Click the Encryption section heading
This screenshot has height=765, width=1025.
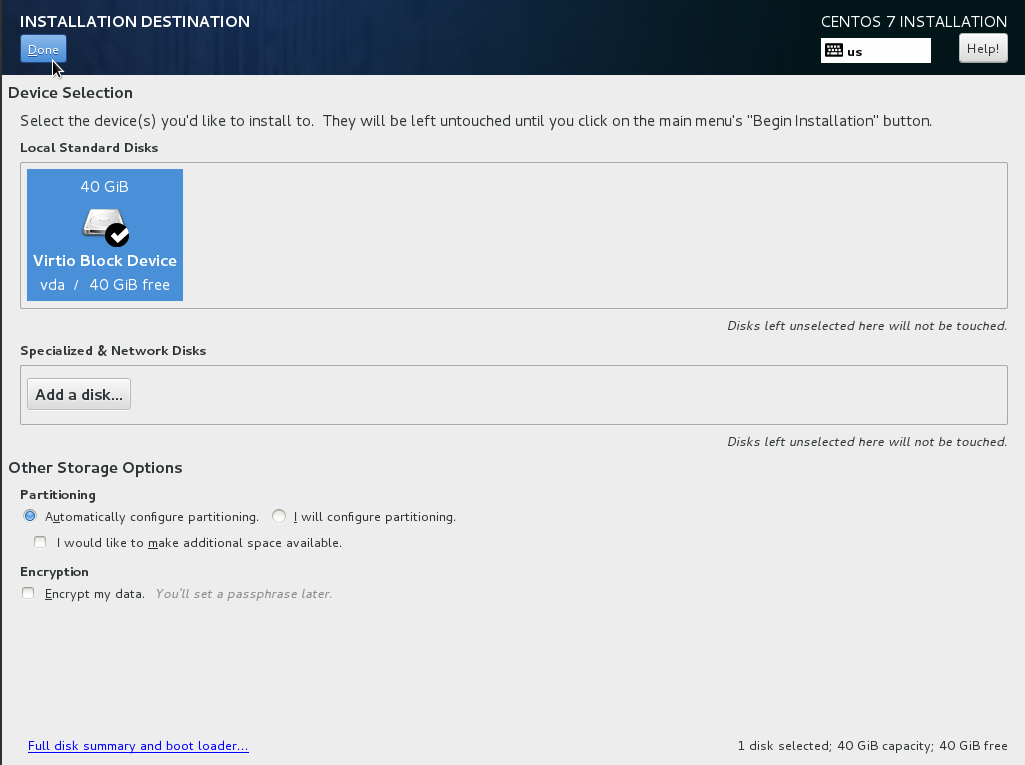pos(54,572)
